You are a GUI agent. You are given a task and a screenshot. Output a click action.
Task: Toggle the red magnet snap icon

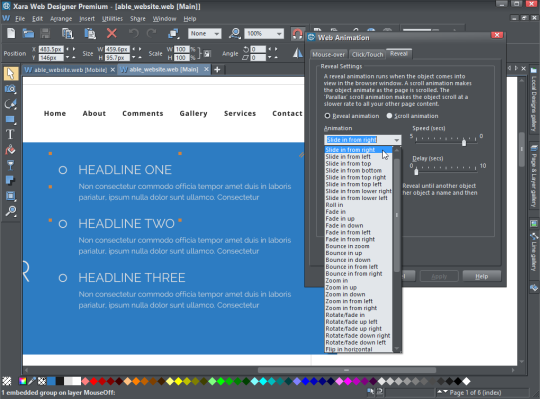point(297,34)
